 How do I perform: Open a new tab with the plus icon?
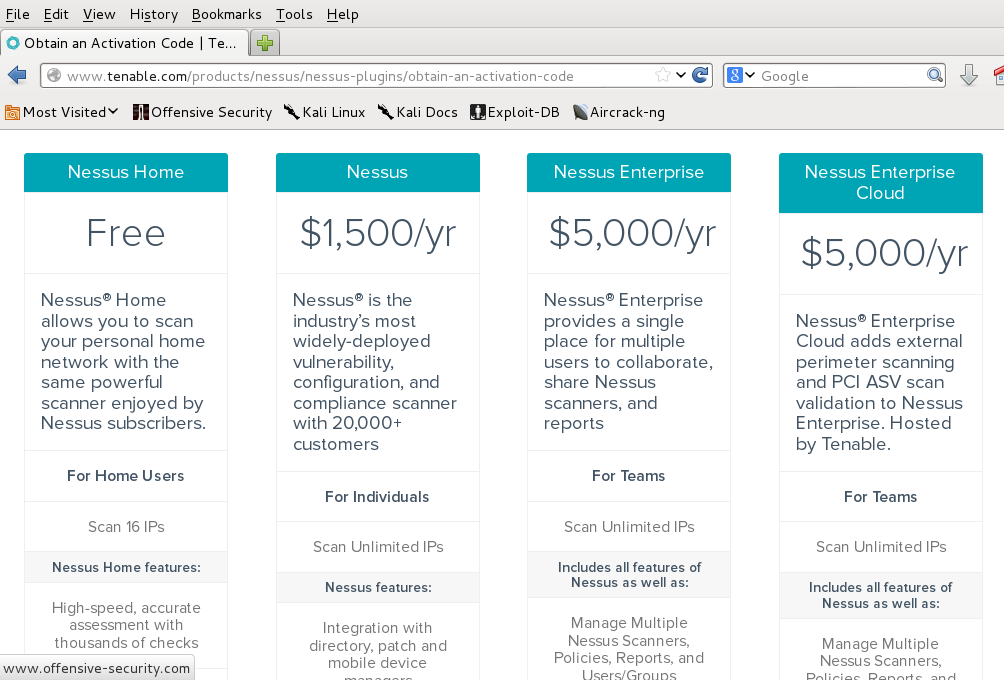(x=264, y=43)
